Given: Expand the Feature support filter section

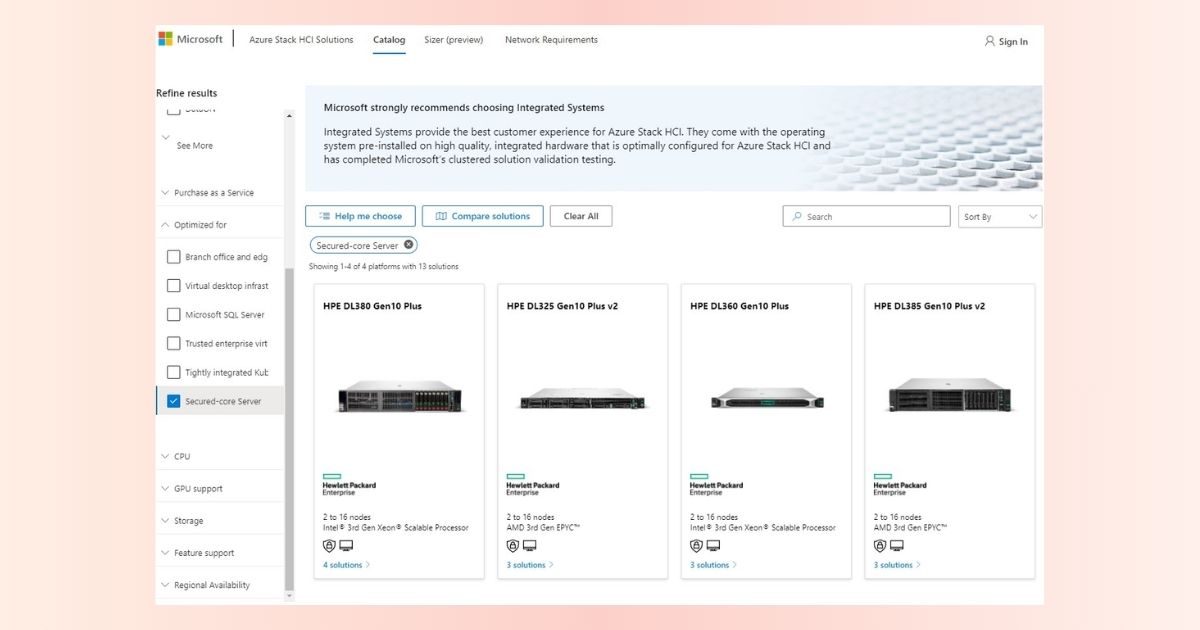Looking at the screenshot, I should 220,553.
